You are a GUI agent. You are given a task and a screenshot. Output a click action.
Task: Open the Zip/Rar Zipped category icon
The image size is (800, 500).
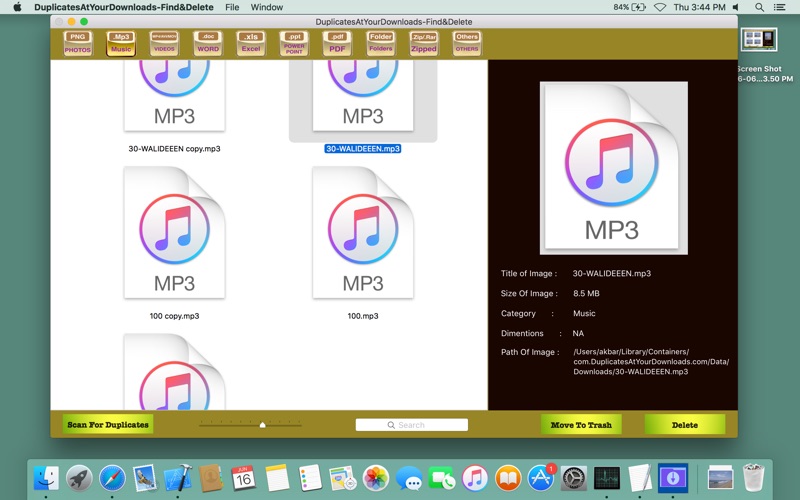point(423,43)
